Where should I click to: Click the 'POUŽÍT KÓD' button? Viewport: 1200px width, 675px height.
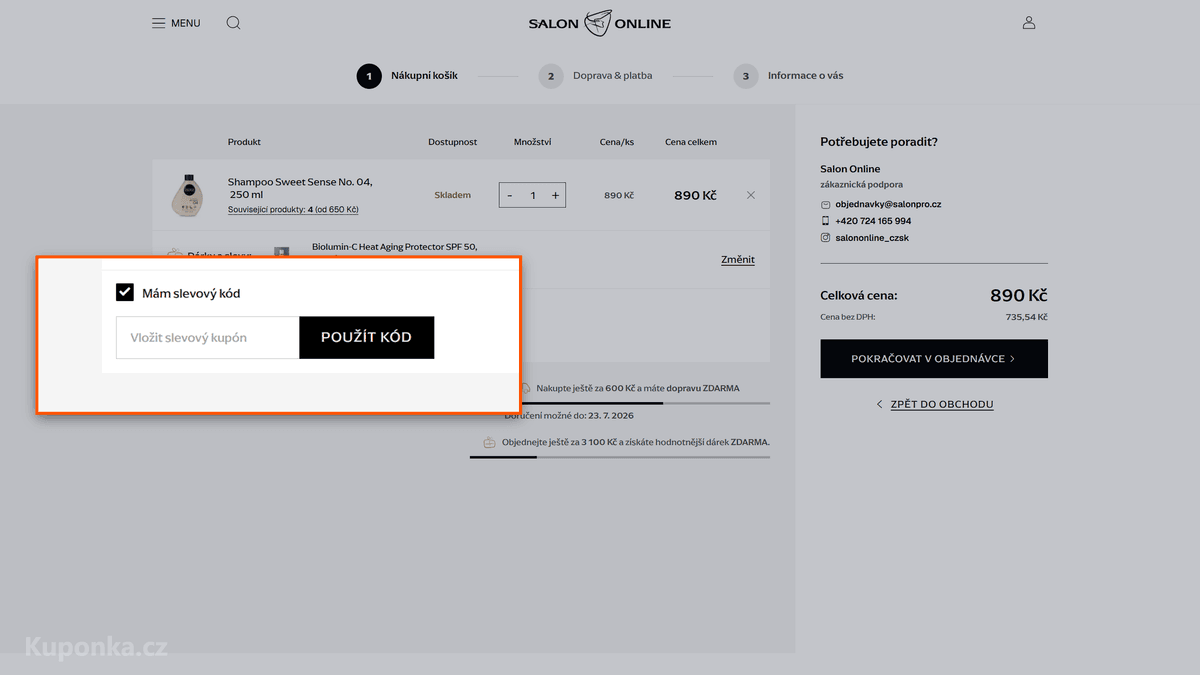point(367,338)
